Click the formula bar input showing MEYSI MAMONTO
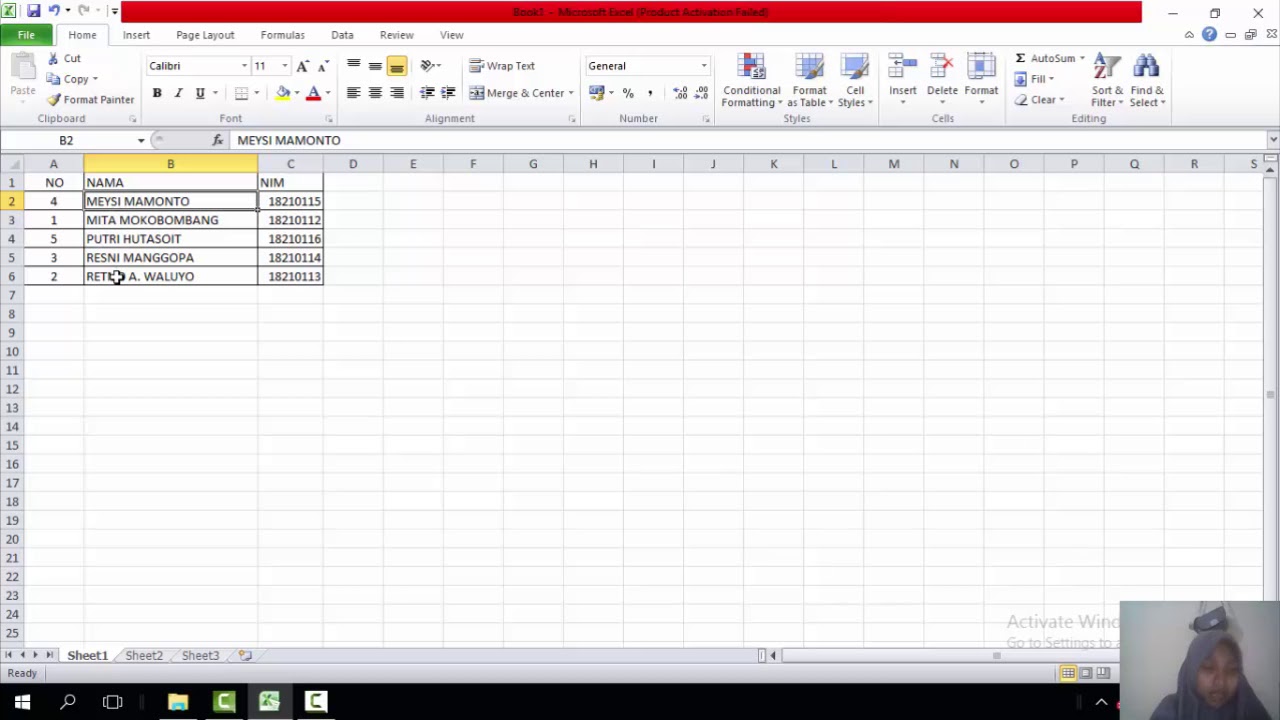Image resolution: width=1280 pixels, height=720 pixels. click(x=750, y=140)
